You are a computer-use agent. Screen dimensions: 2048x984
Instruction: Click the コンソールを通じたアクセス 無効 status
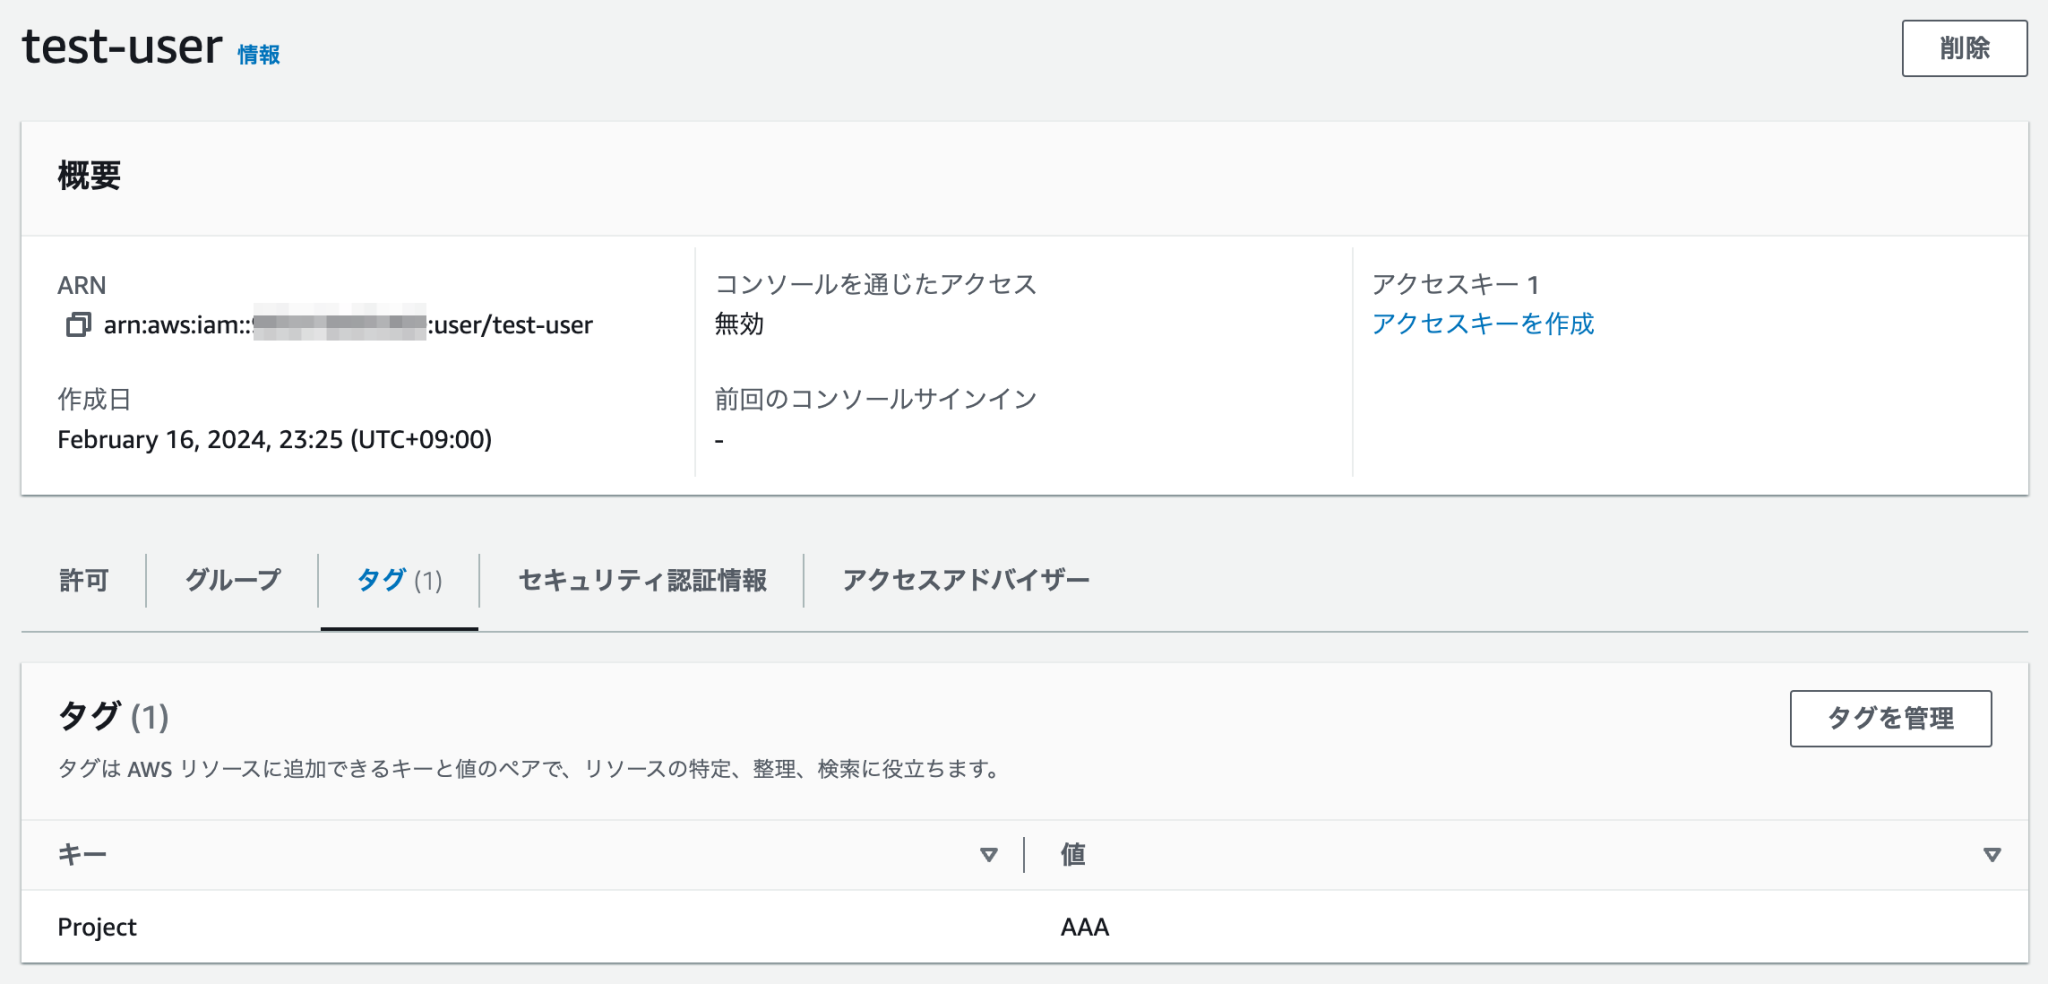[735, 324]
